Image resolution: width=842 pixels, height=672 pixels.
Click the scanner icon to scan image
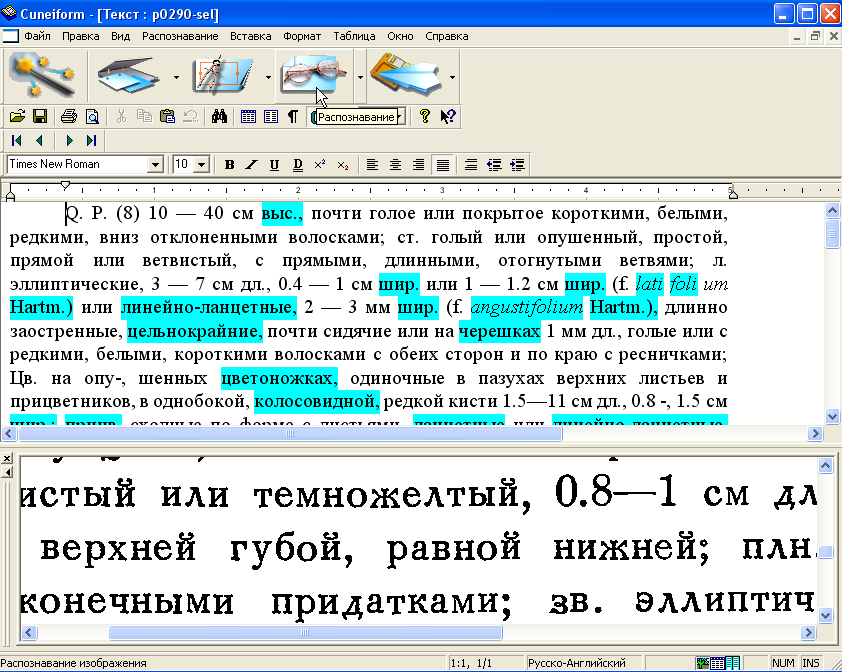pos(128,76)
